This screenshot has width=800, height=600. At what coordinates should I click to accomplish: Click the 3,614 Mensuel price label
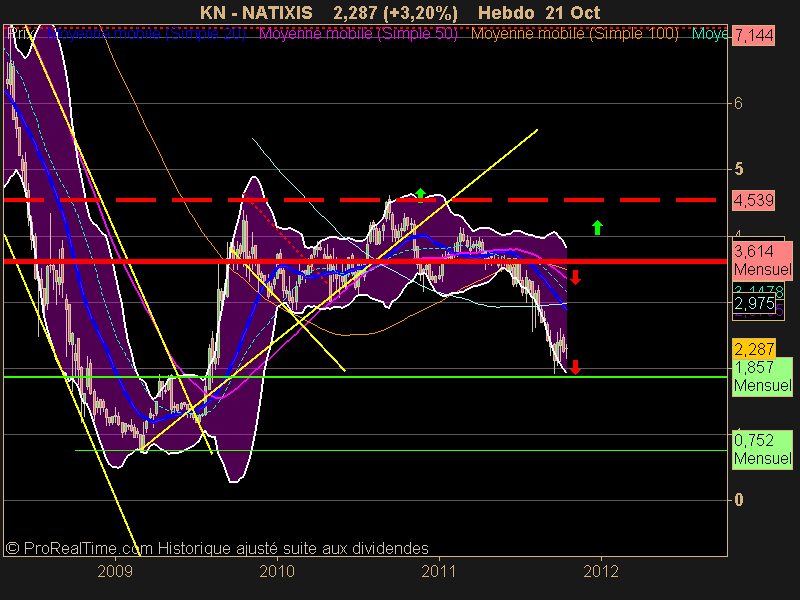click(762, 260)
